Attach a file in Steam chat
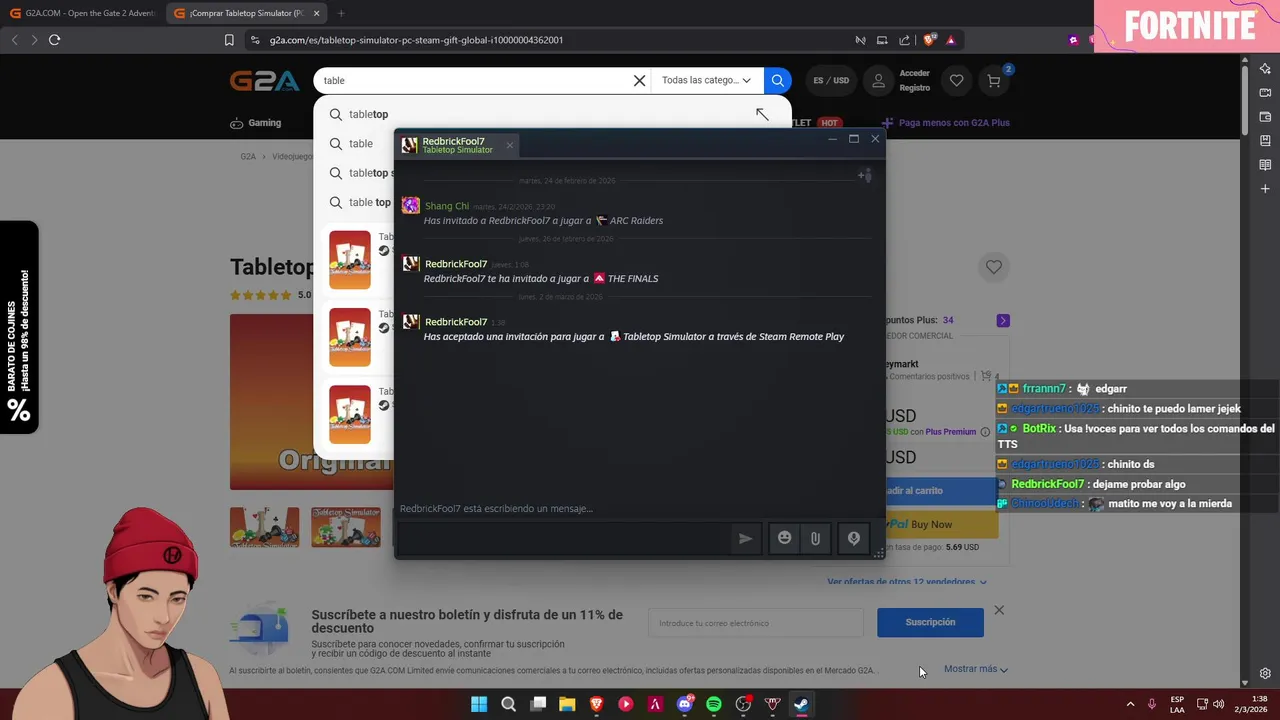The image size is (1280, 720). [x=815, y=538]
